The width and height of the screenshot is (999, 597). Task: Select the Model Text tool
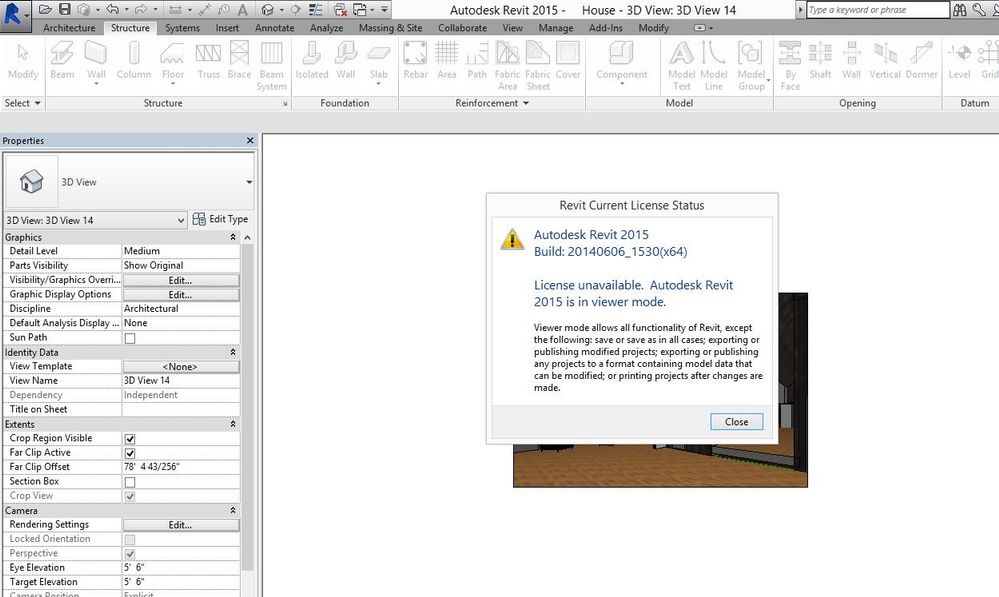point(681,66)
